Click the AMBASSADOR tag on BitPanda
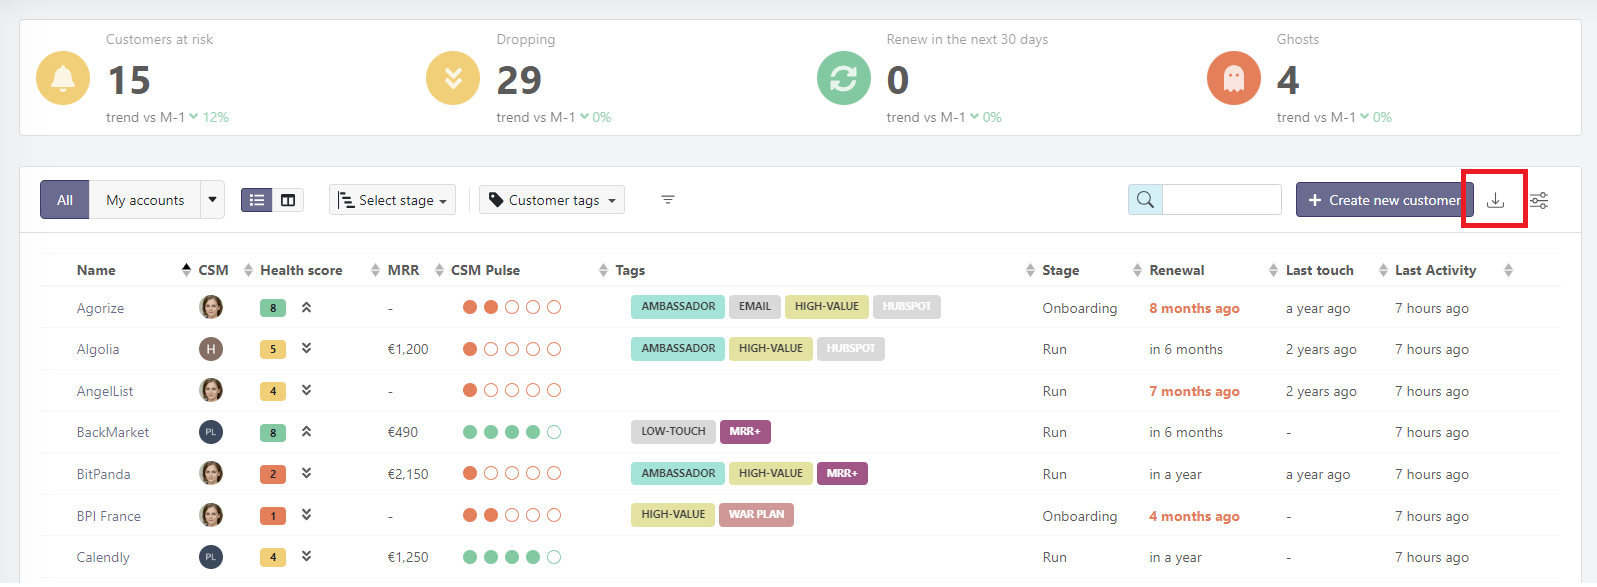Screen dimensions: 1597x587 [678, 473]
